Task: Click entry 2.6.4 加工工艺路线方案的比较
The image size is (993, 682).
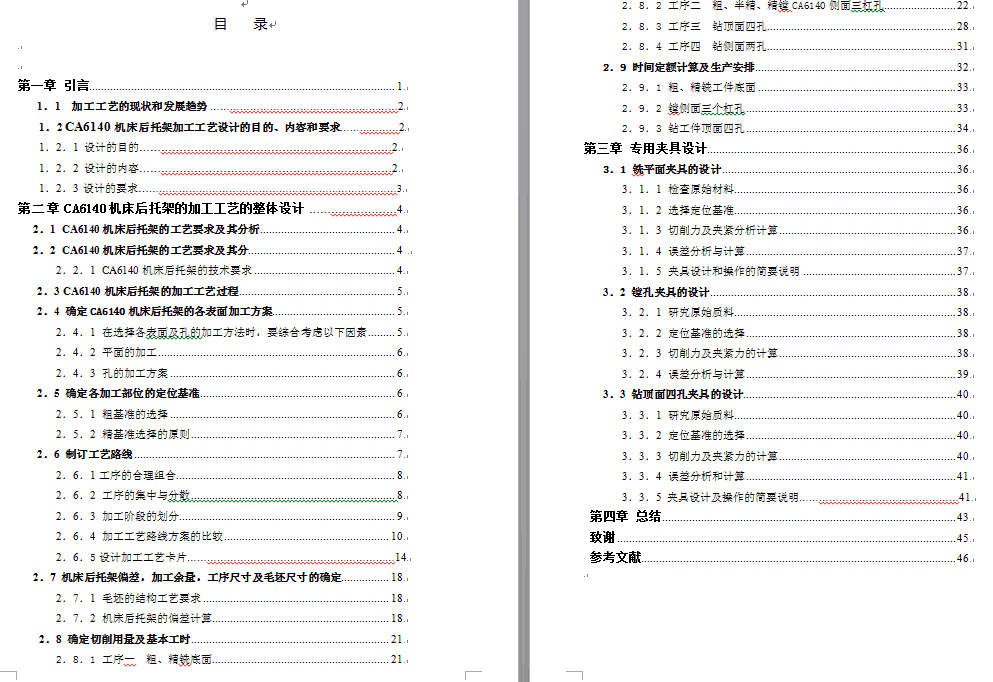Action: [x=231, y=536]
